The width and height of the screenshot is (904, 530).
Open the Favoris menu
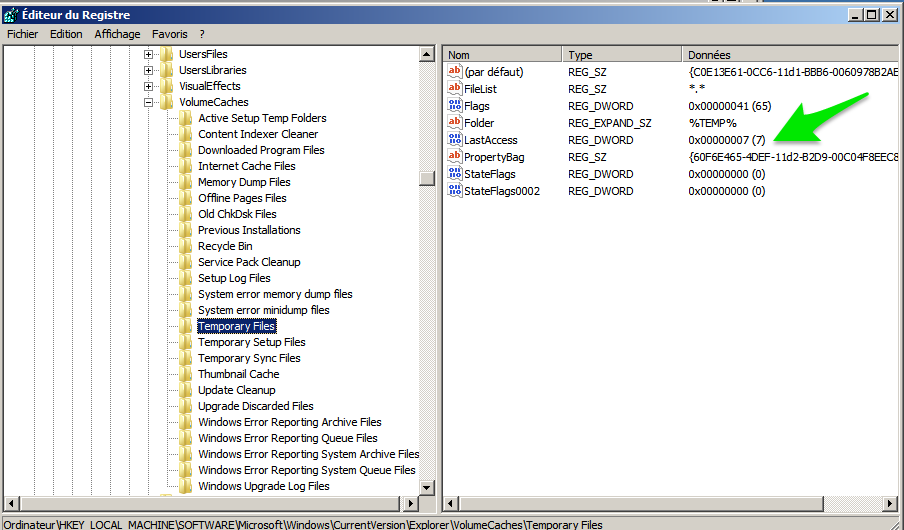click(170, 34)
